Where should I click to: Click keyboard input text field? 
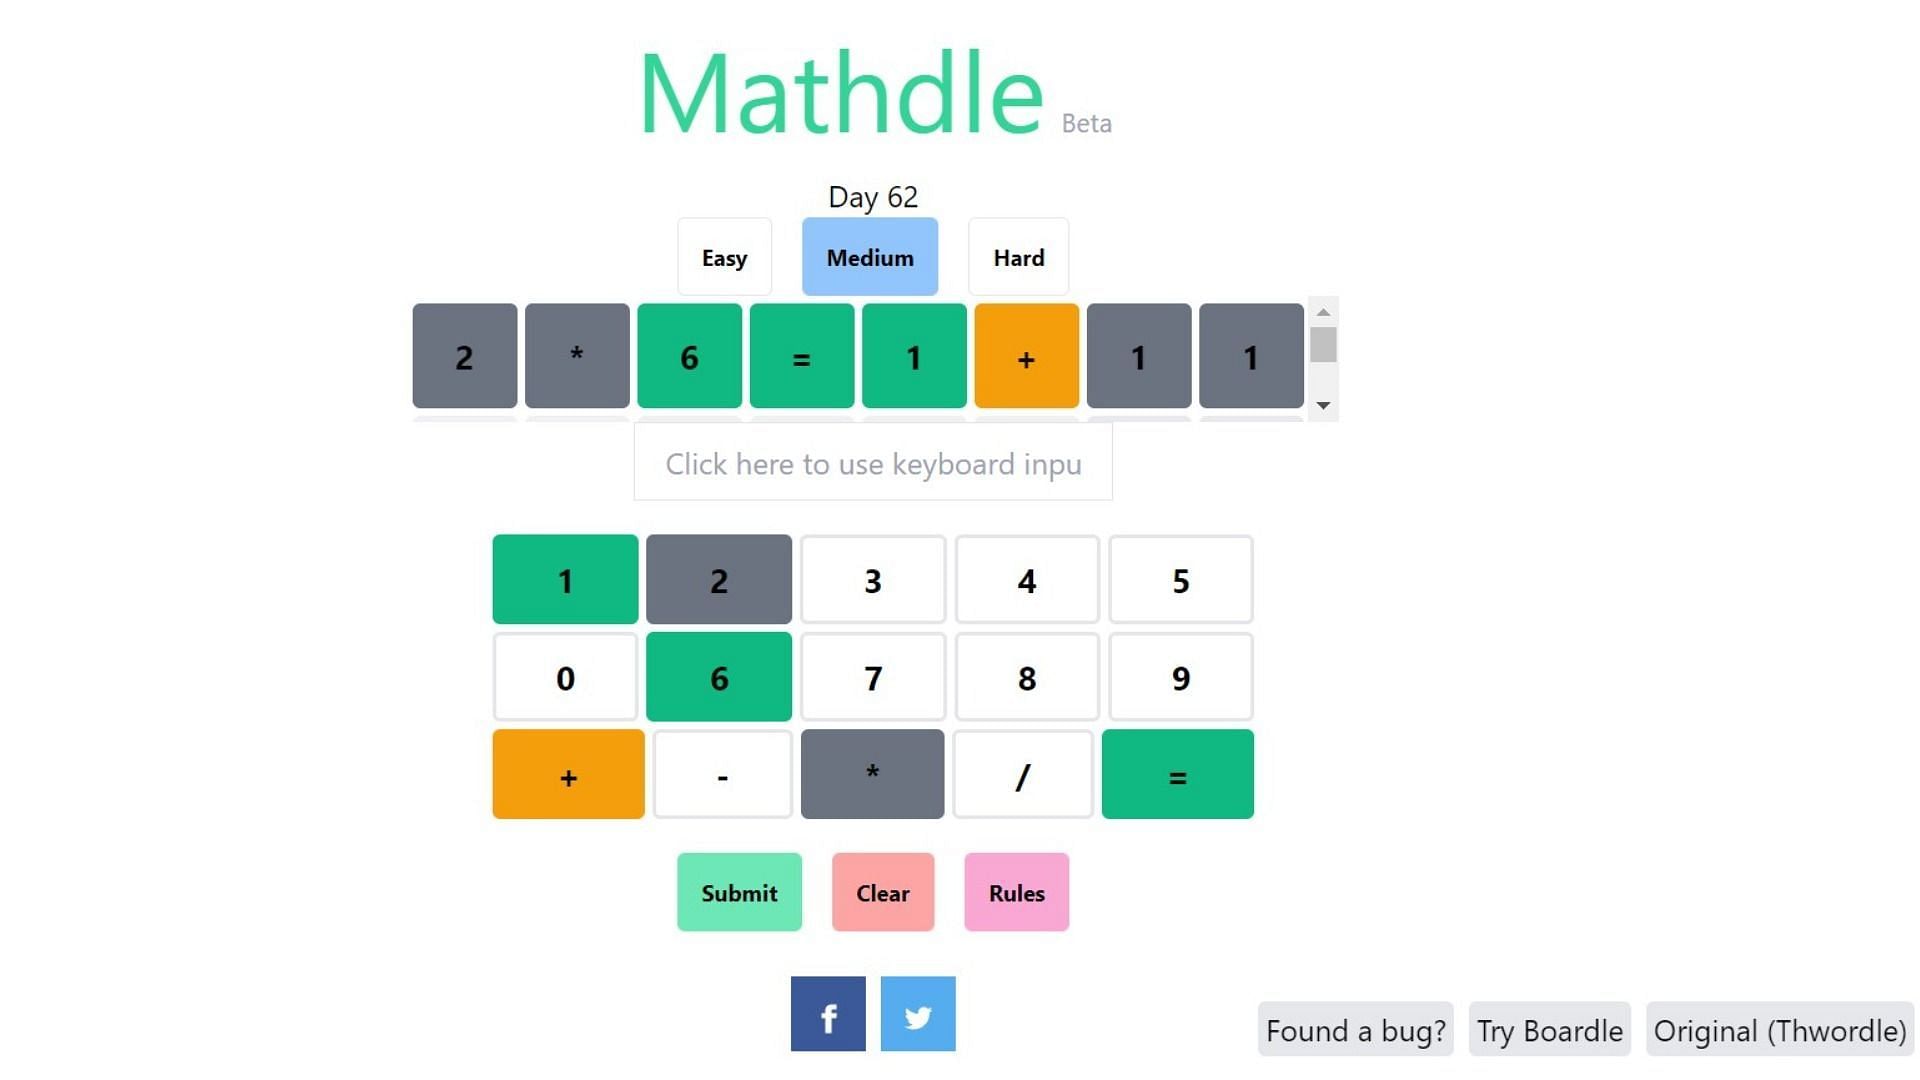pos(872,464)
